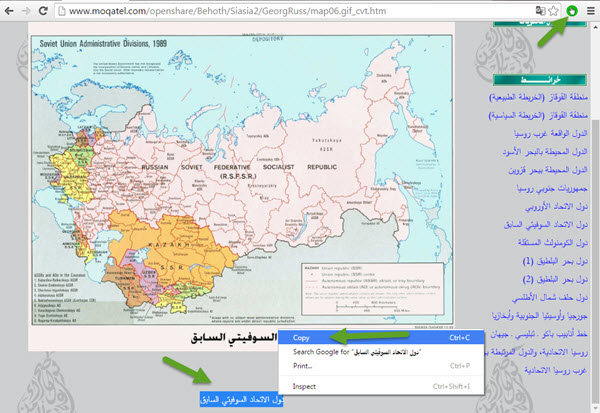Screen dimensions: 600x413
Task: Reload the page with the refresh icon
Action: (43, 11)
